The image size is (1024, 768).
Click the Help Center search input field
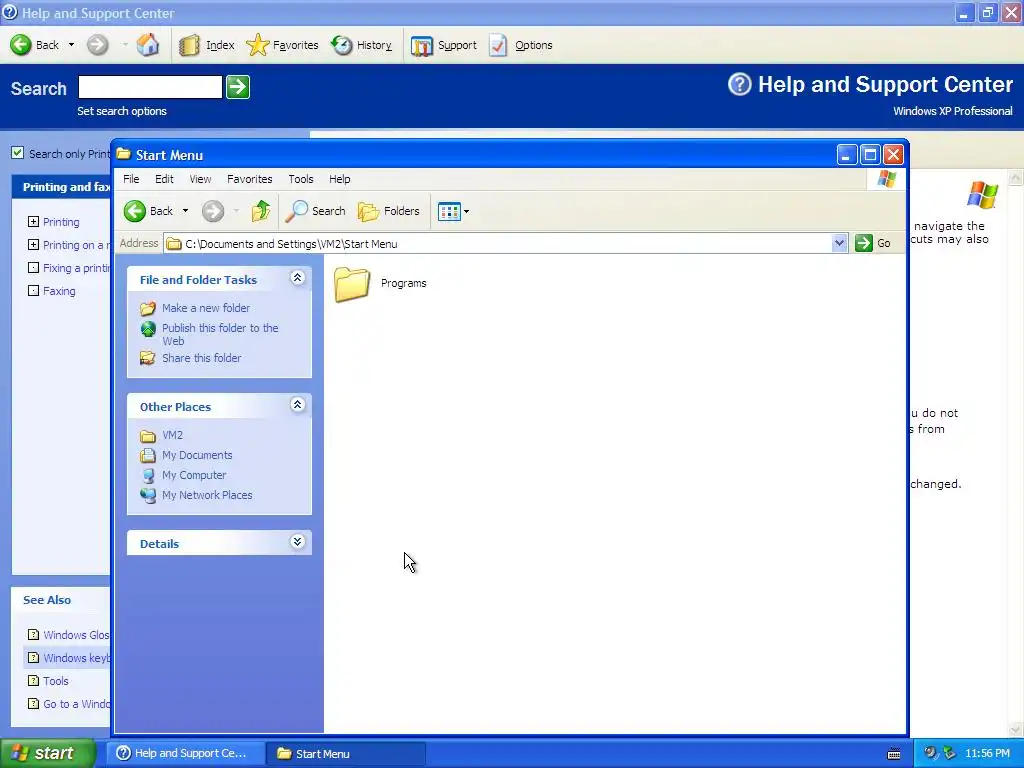click(150, 87)
